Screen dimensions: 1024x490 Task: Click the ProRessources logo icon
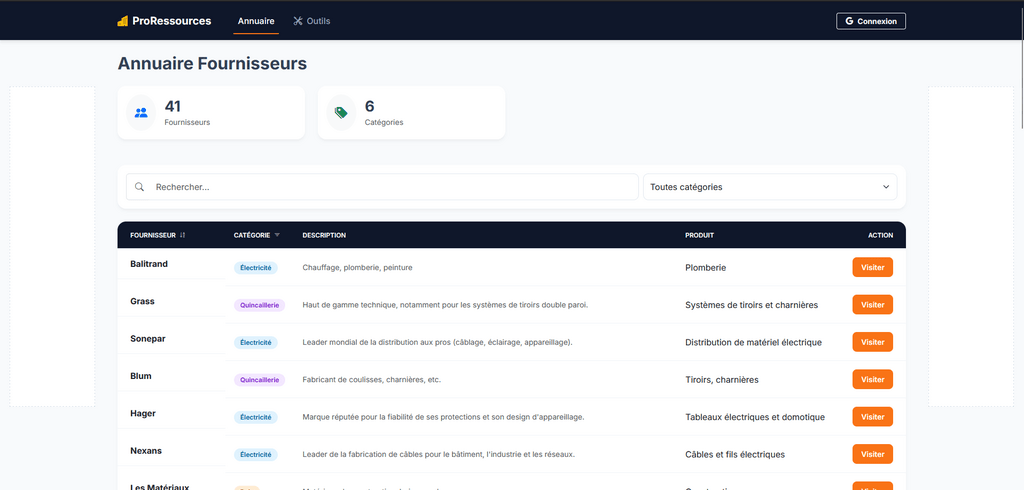[x=123, y=21]
